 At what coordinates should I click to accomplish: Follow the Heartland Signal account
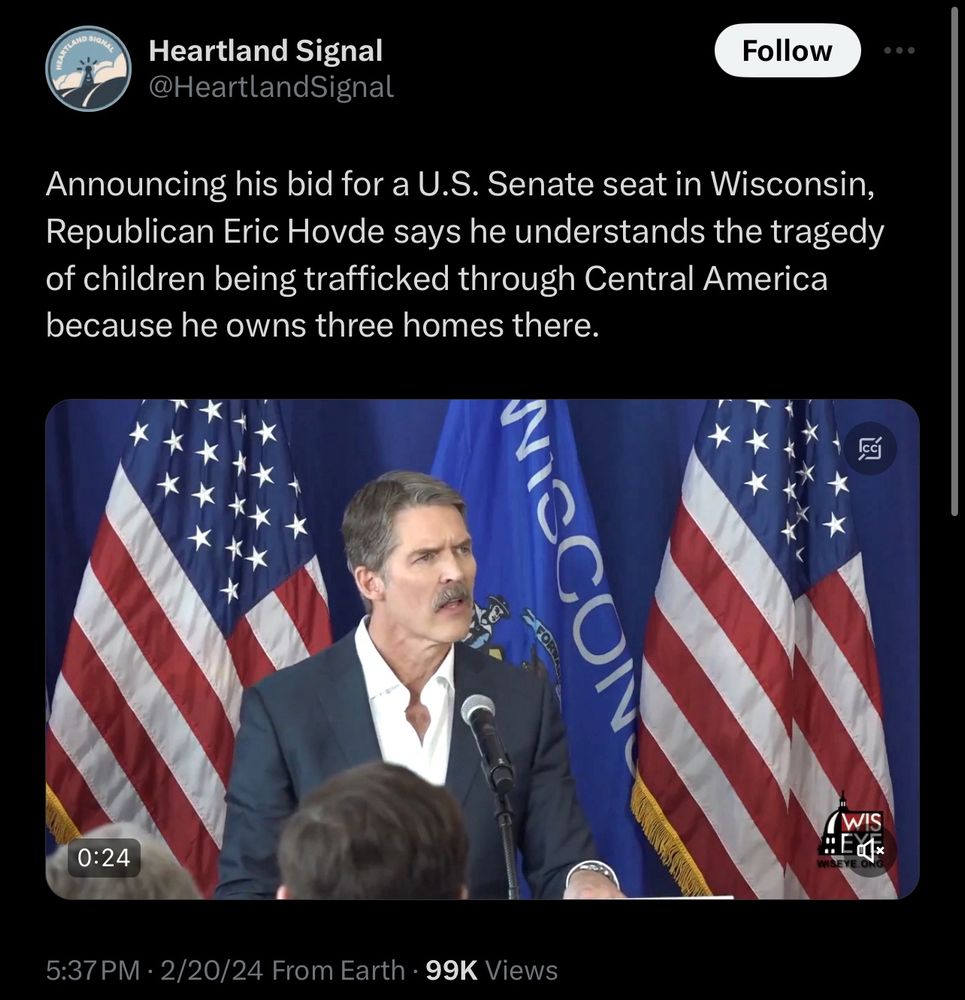[787, 51]
